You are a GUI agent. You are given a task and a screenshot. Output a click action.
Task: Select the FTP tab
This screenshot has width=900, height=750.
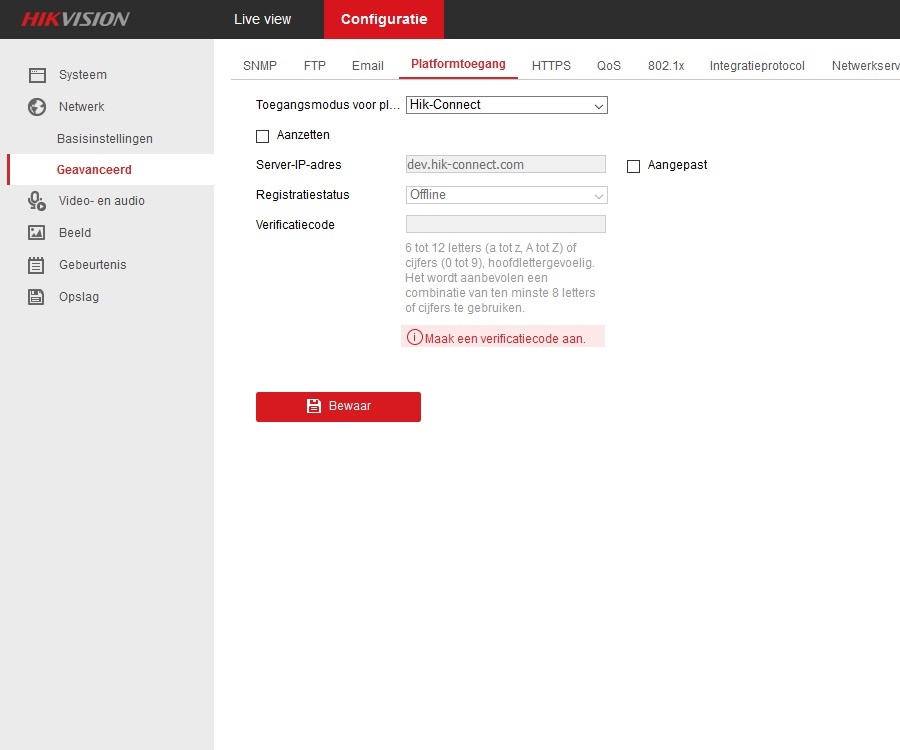tap(315, 66)
